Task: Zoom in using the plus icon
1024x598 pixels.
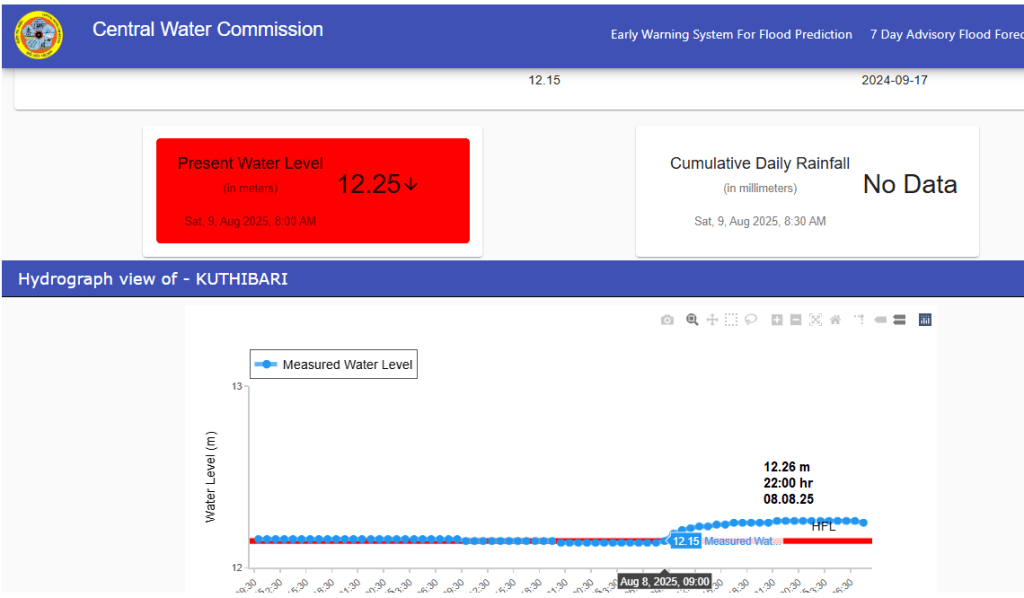Action: point(777,320)
